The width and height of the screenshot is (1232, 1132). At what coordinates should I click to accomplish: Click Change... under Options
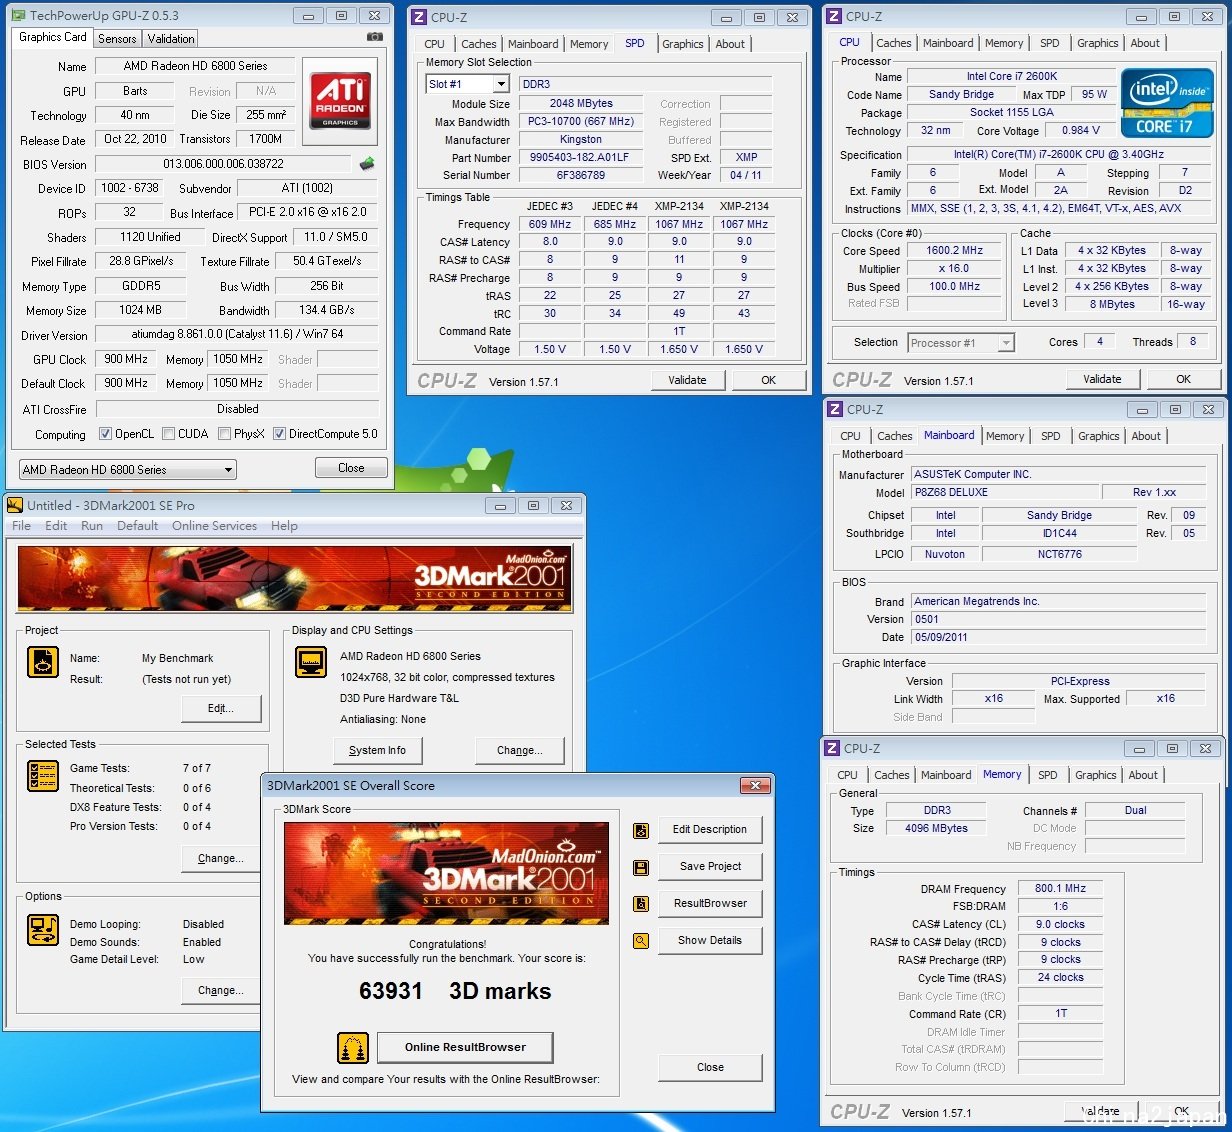(221, 990)
